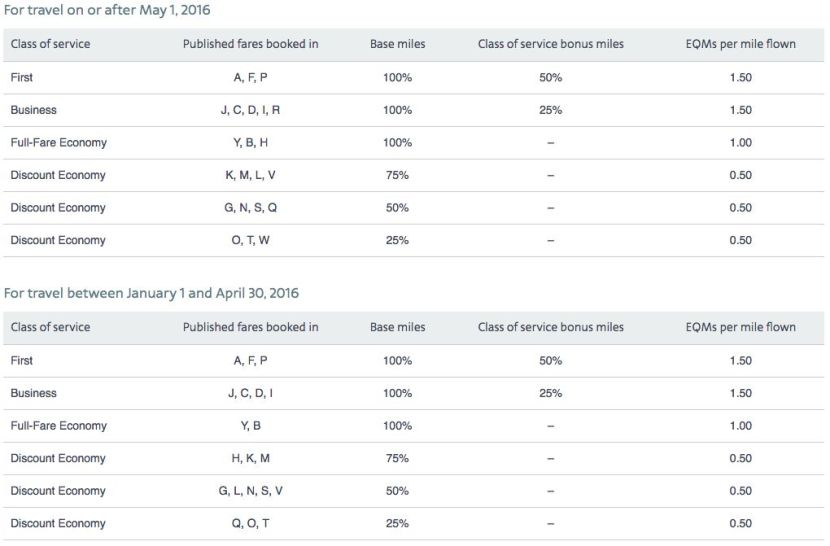This screenshot has width=830, height=546.
Task: Click the "K, M, L, V" fare codes cell
Action: click(250, 175)
